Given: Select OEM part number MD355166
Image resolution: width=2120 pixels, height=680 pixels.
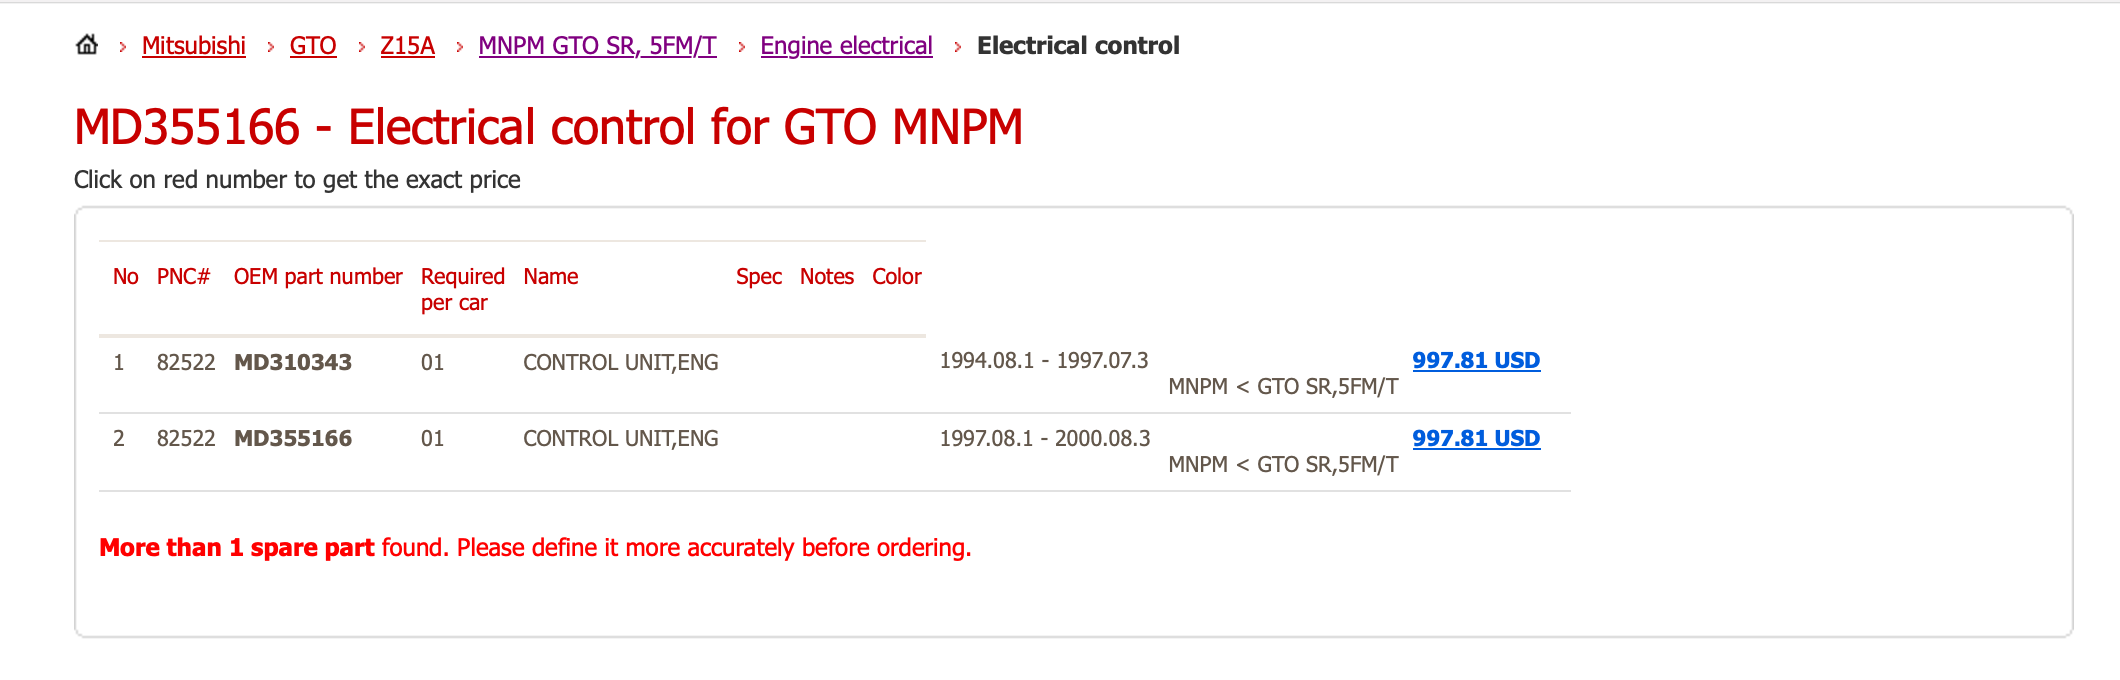Looking at the screenshot, I should (x=293, y=438).
